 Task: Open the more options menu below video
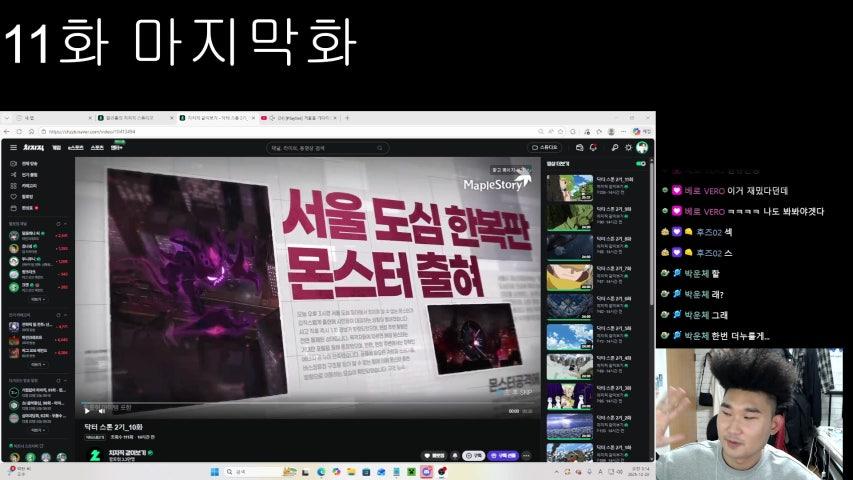(x=527, y=455)
